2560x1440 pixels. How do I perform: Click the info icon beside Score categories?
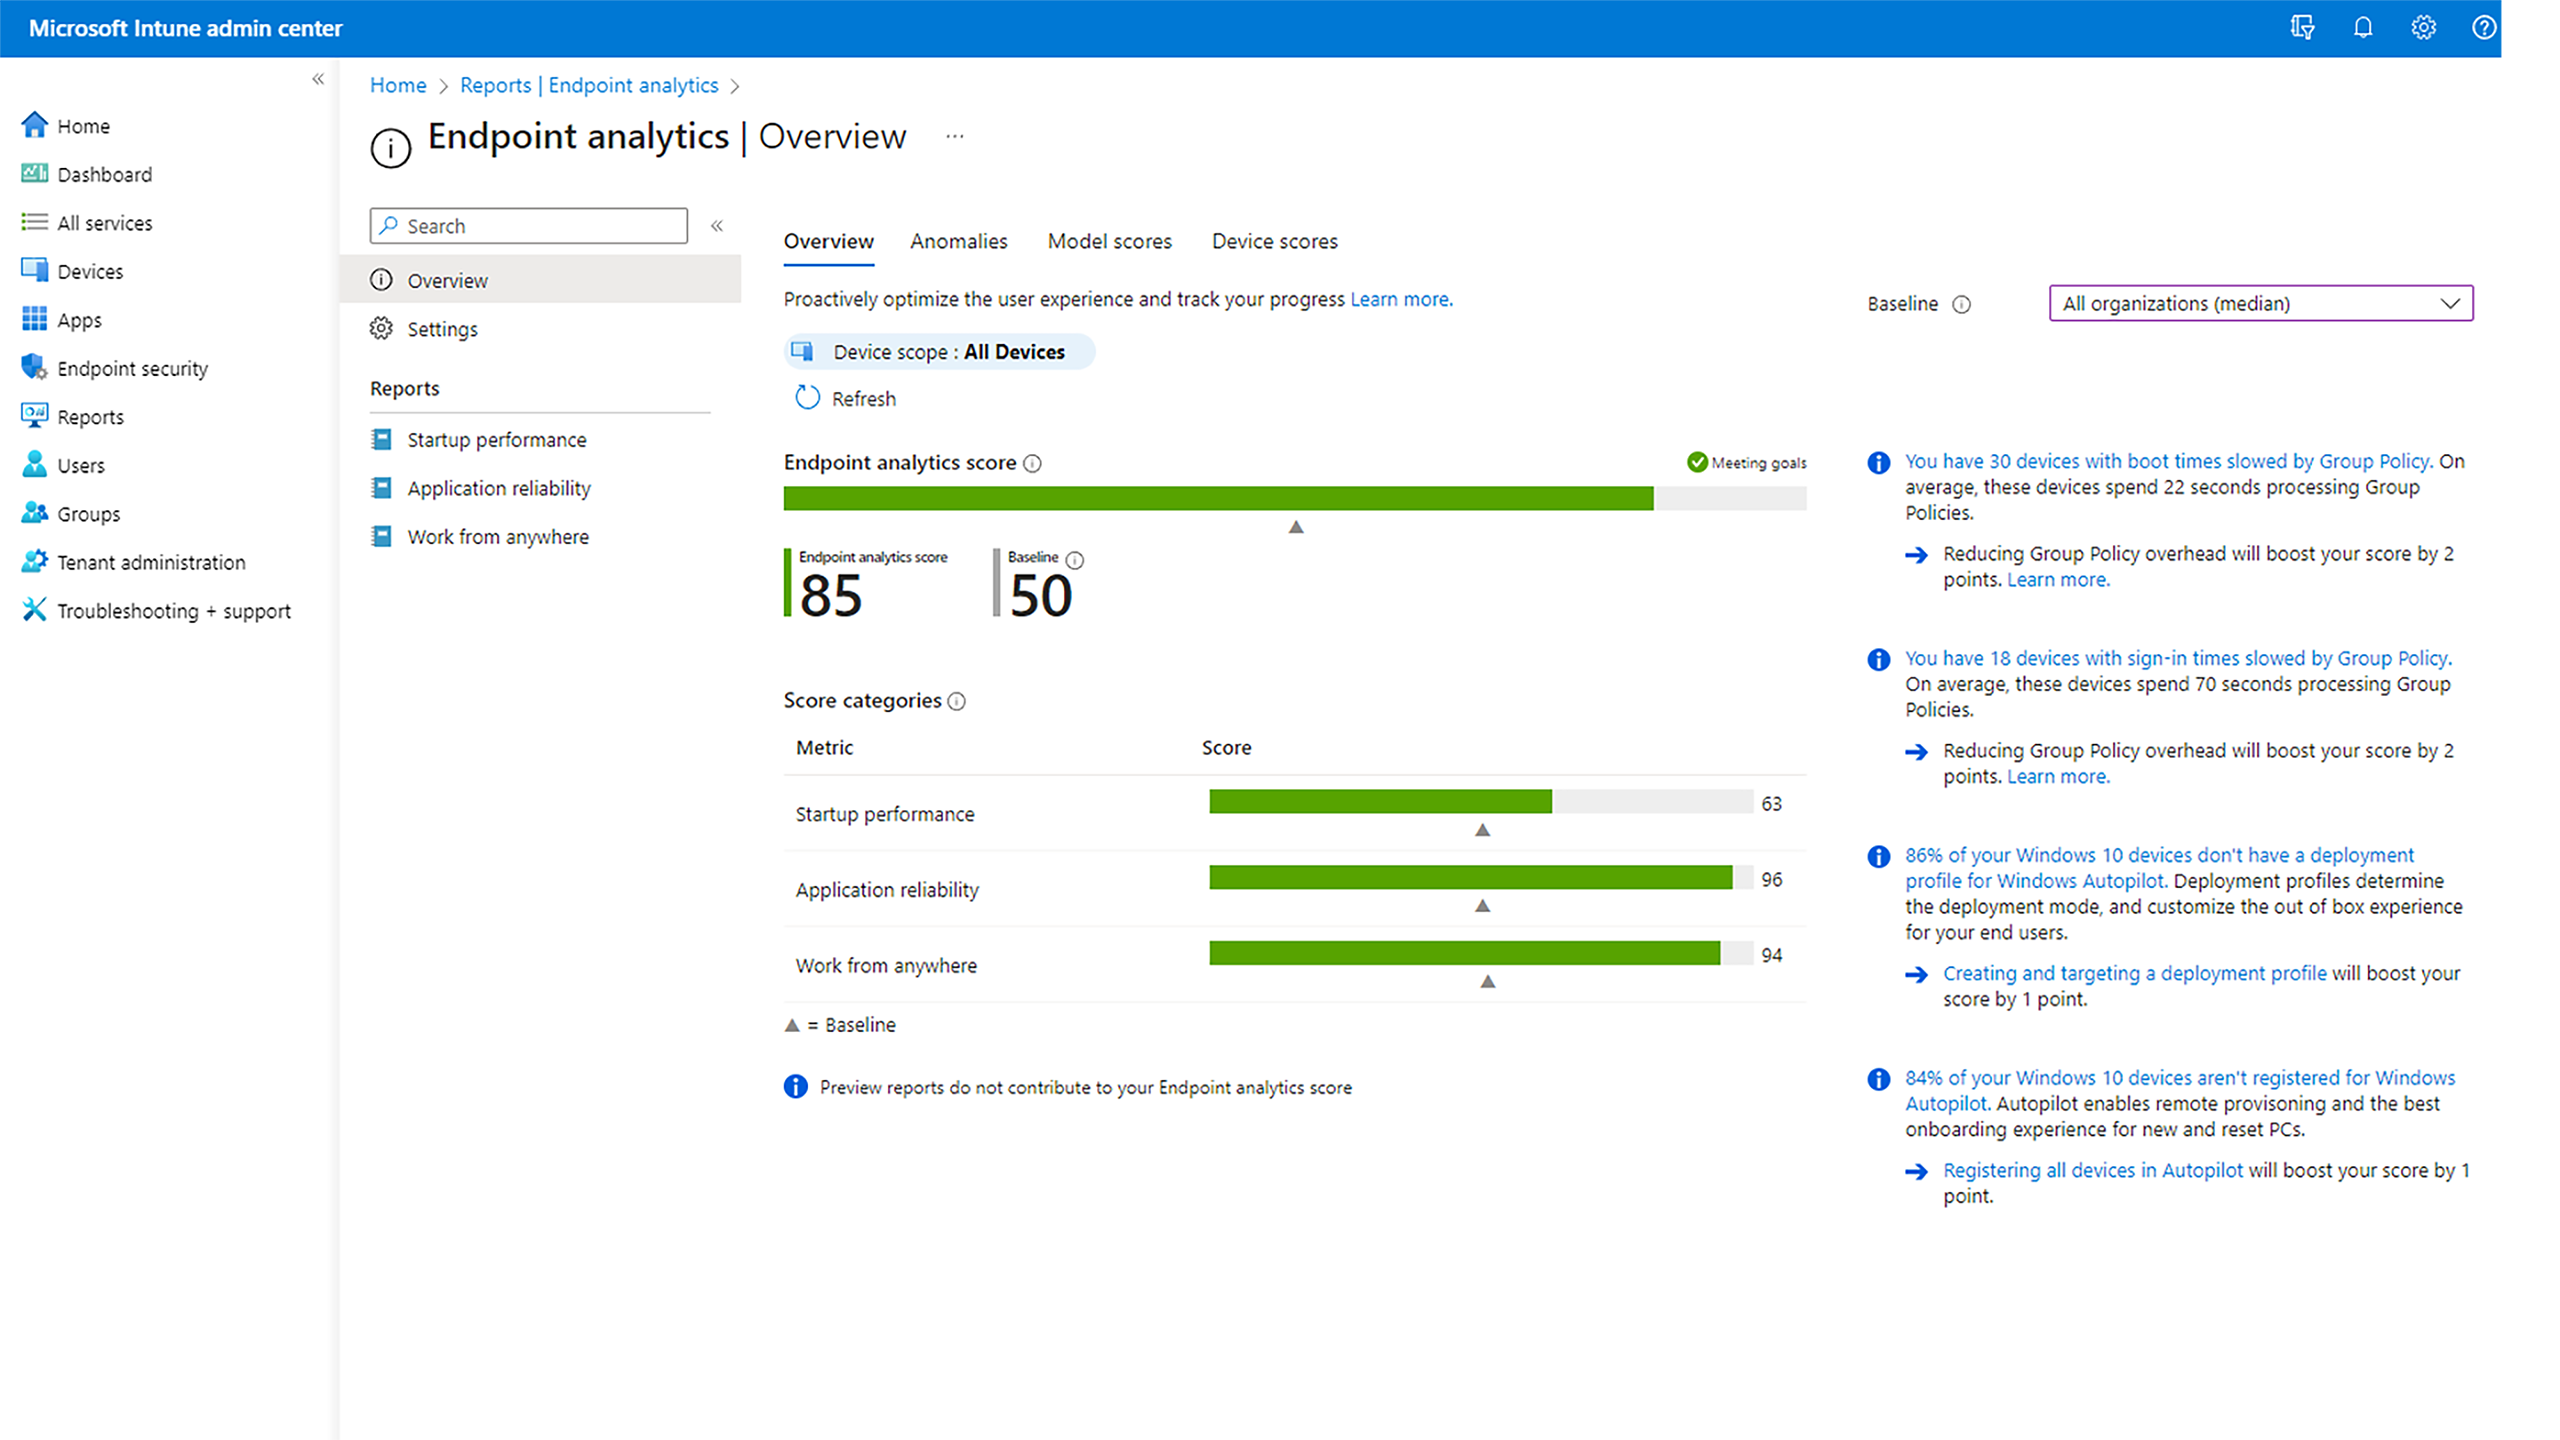(957, 701)
